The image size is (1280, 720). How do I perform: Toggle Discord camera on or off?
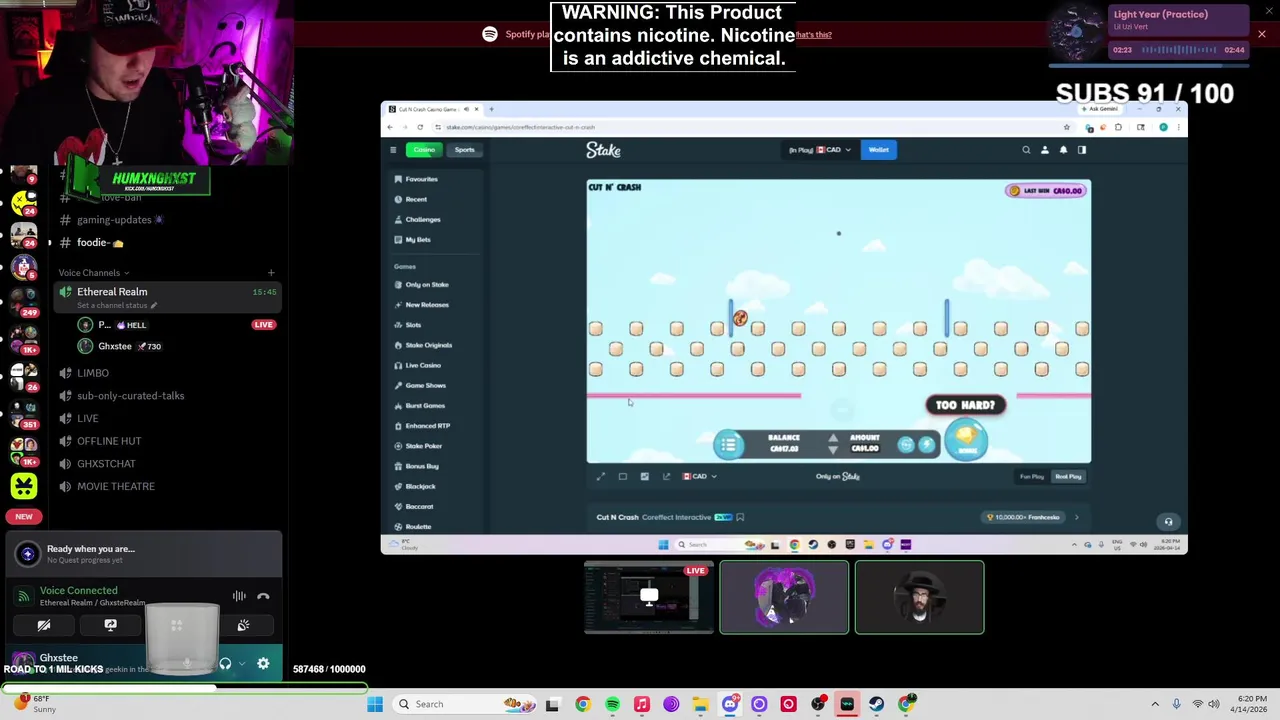click(44, 625)
